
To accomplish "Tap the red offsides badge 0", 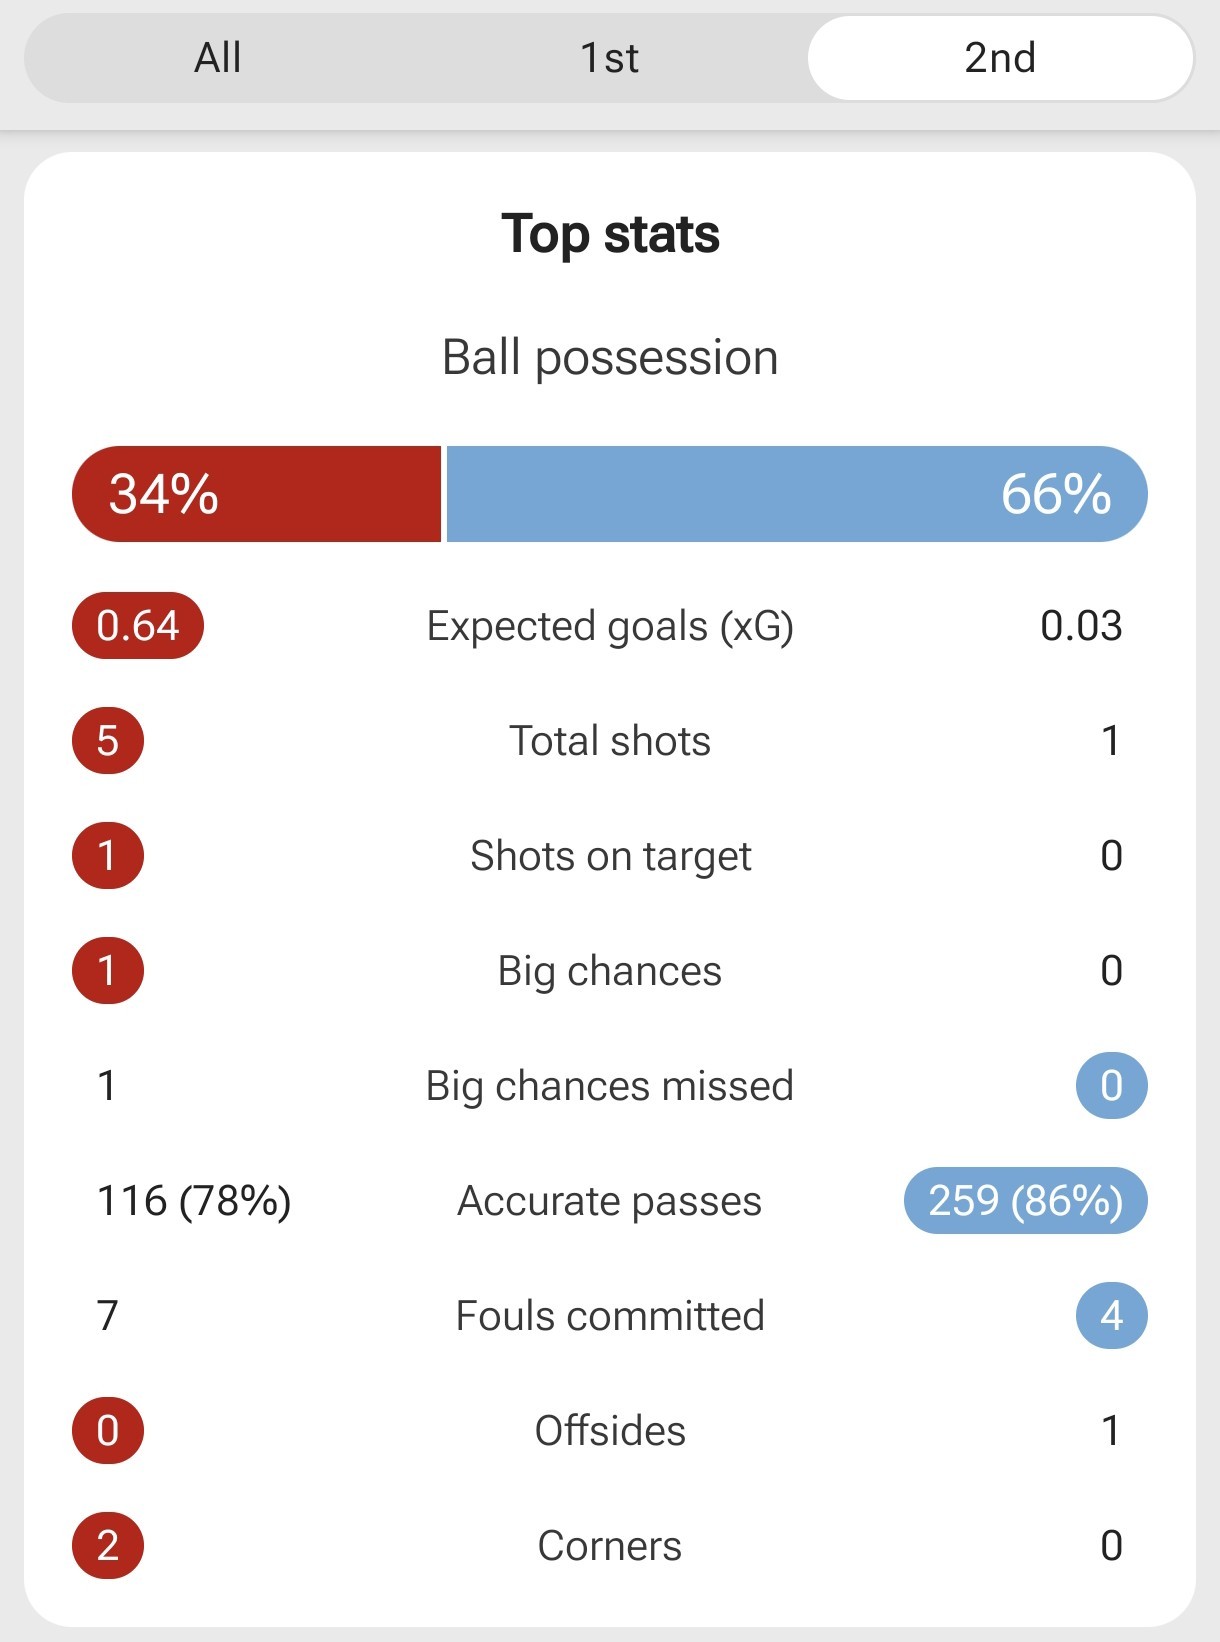I will coord(108,1431).
